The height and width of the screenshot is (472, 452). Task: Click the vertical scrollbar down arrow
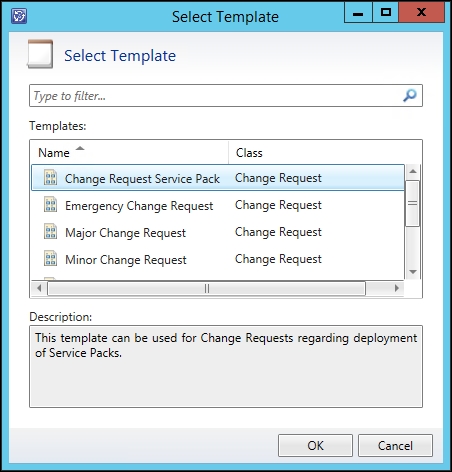pos(413,272)
